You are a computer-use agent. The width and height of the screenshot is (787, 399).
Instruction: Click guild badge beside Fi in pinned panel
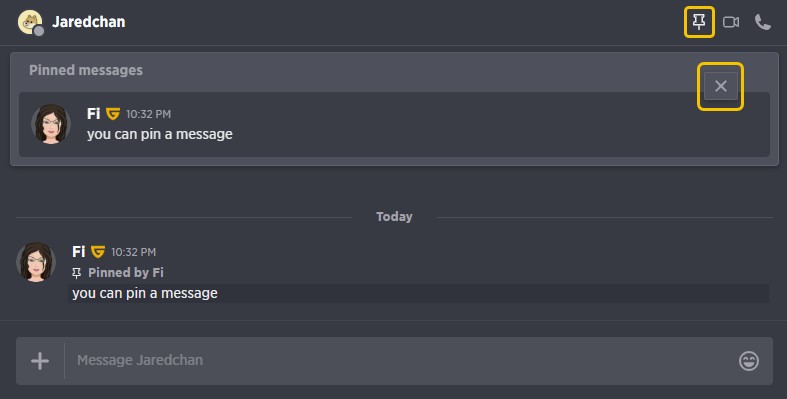coord(113,114)
